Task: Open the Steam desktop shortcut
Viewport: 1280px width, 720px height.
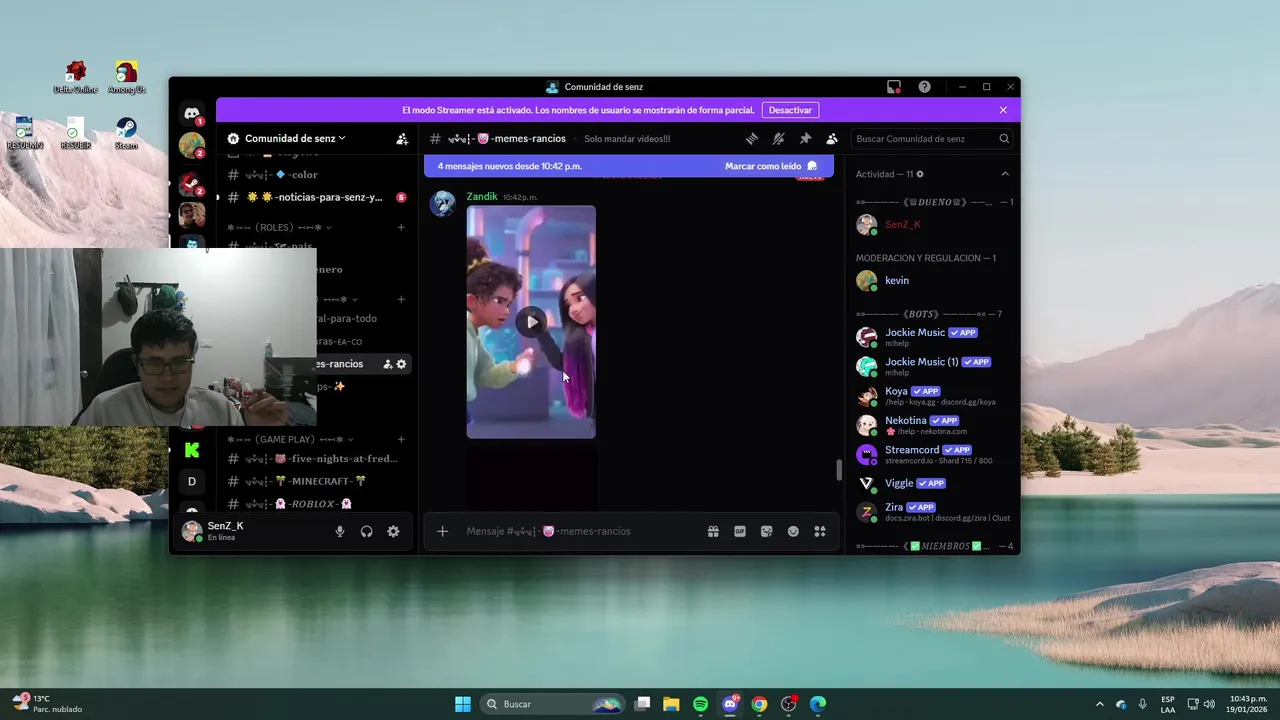Action: 126,133
